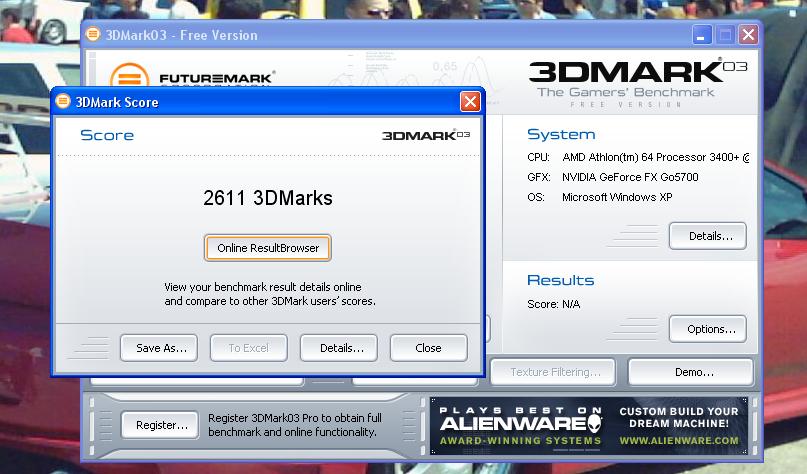This screenshot has width=807, height=474.
Task: Click the Online ResultBrowser button
Action: (x=268, y=248)
